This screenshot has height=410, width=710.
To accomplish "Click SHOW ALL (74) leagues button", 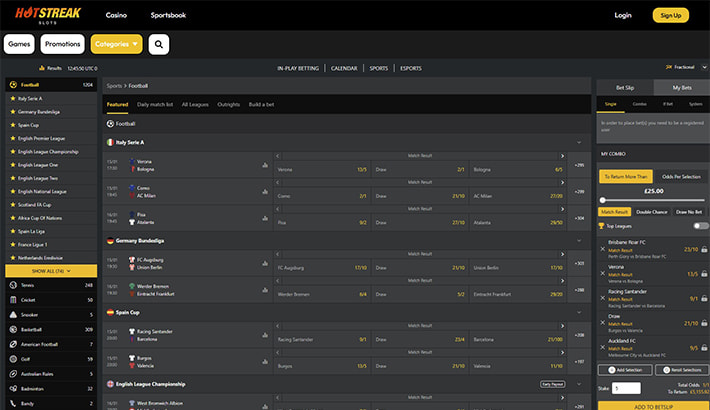I will [51, 271].
